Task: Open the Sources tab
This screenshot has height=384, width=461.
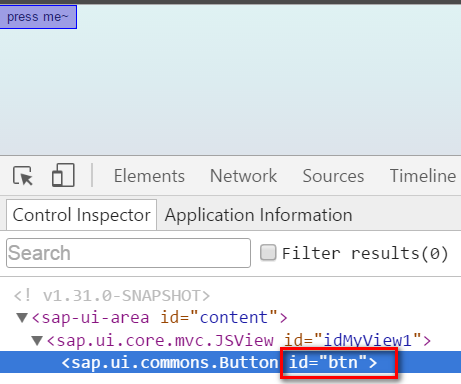Action: (333, 176)
